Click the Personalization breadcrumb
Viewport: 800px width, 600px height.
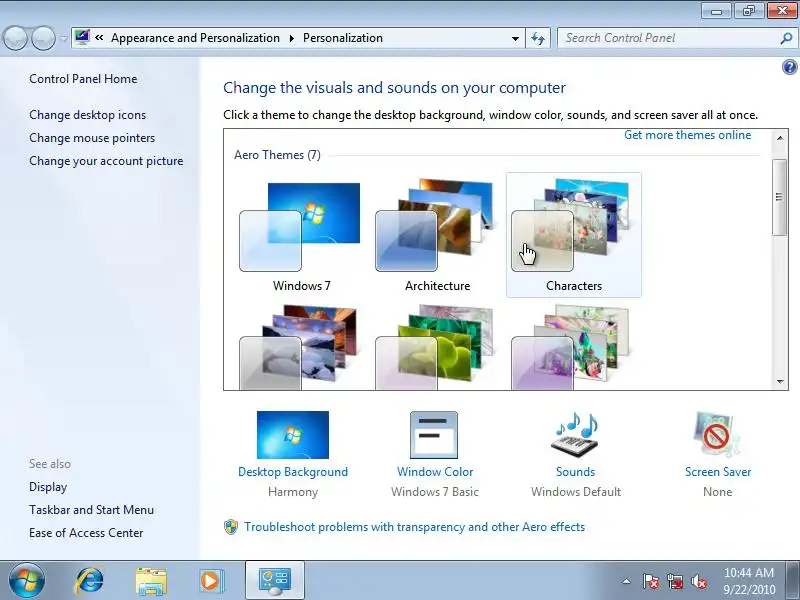point(343,38)
